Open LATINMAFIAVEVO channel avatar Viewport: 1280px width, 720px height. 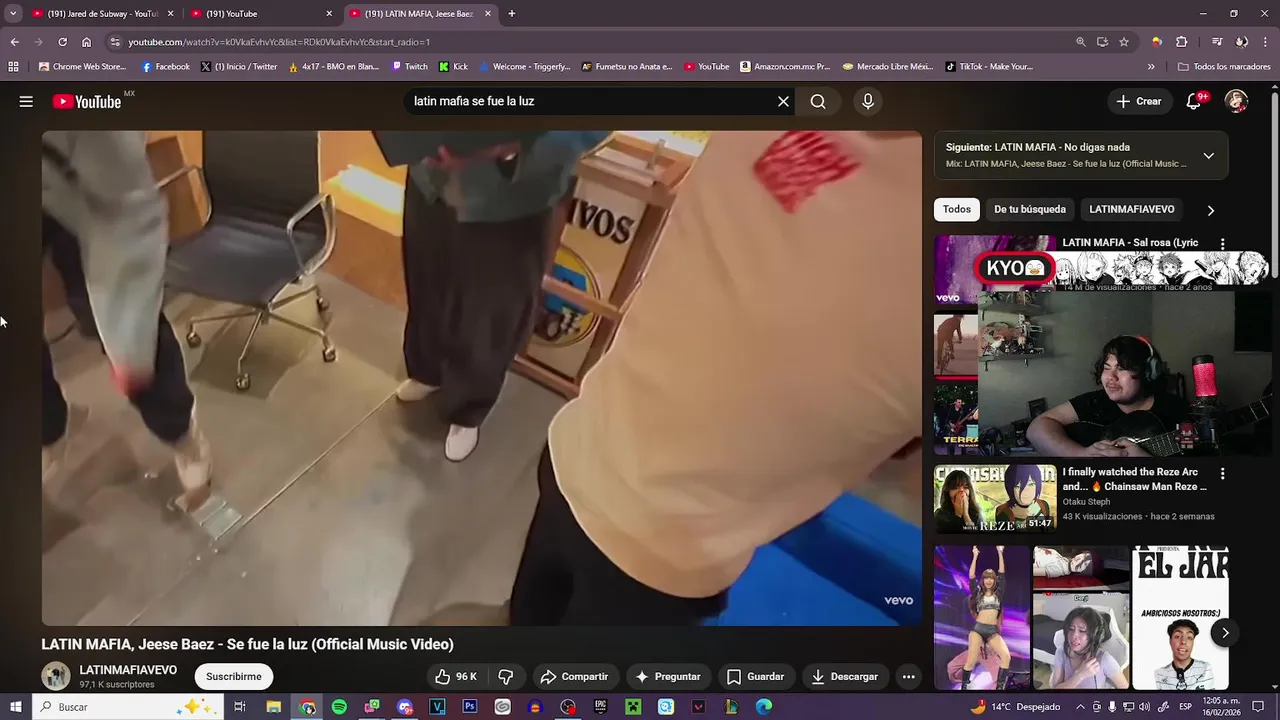(x=56, y=677)
